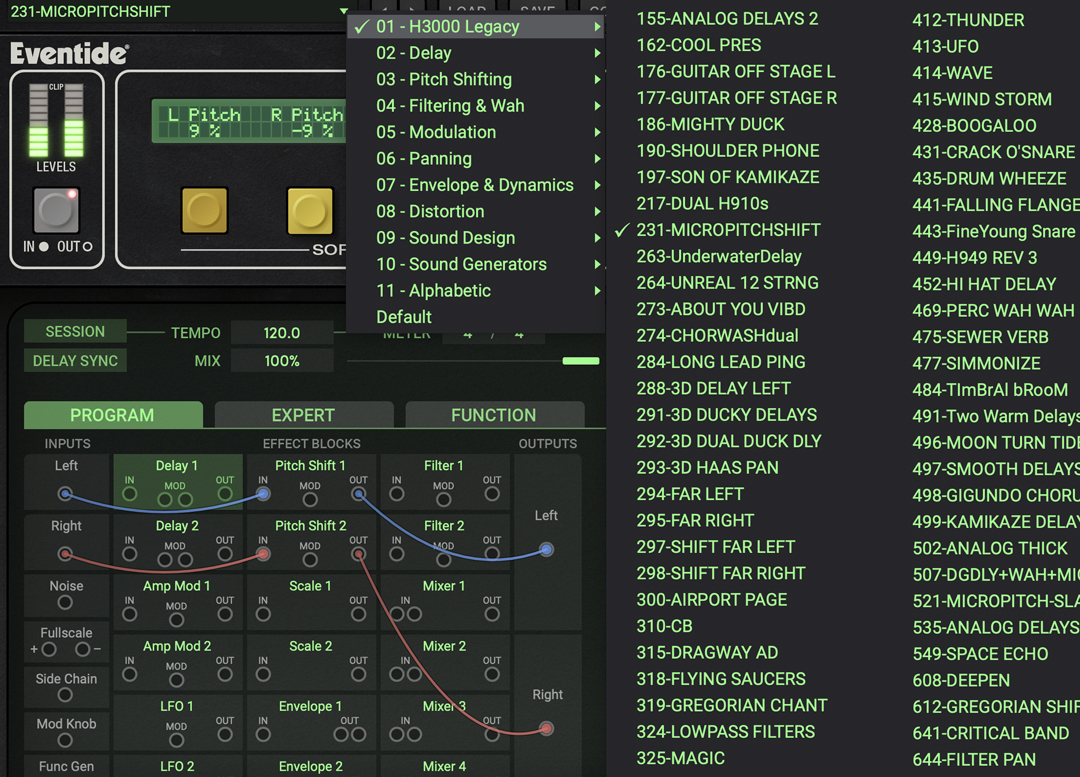Click the TEMPO value field 120.0
Image resolution: width=1080 pixels, height=777 pixels.
pyautogui.click(x=282, y=333)
